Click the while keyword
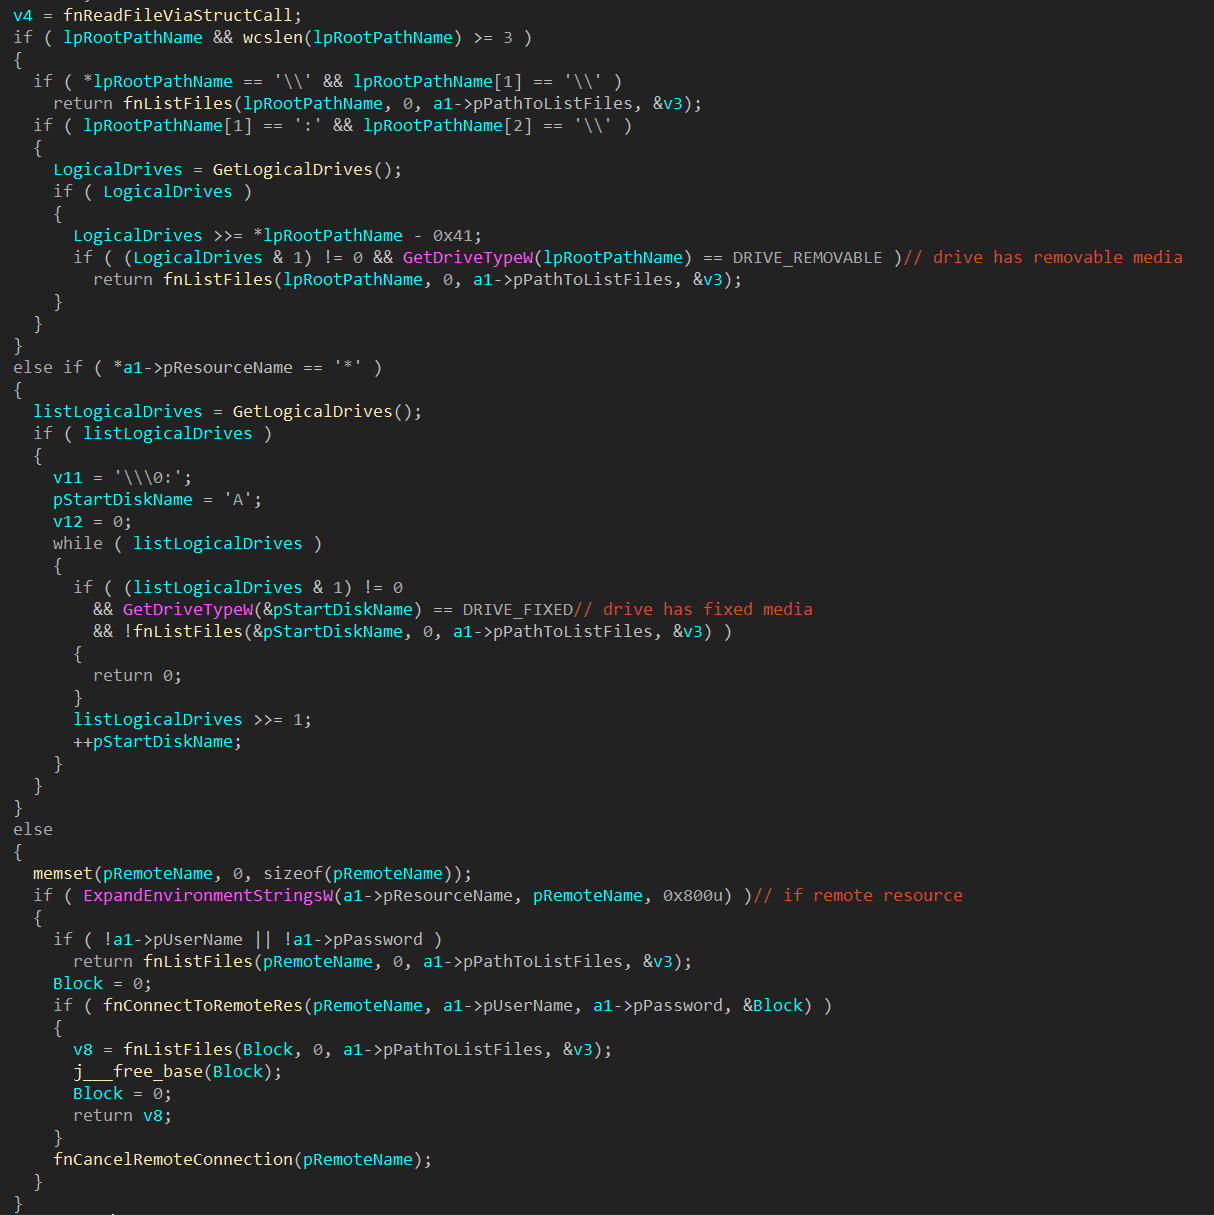 (78, 543)
